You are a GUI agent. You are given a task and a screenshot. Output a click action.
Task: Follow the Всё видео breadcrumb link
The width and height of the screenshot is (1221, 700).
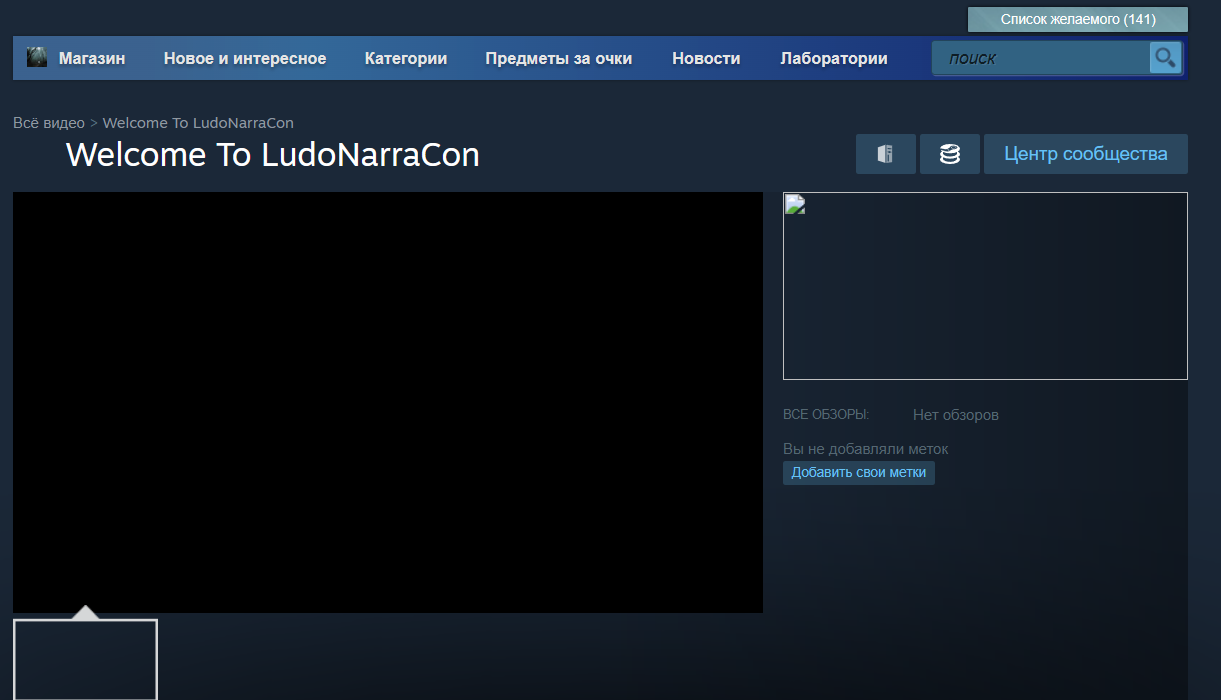tap(49, 123)
